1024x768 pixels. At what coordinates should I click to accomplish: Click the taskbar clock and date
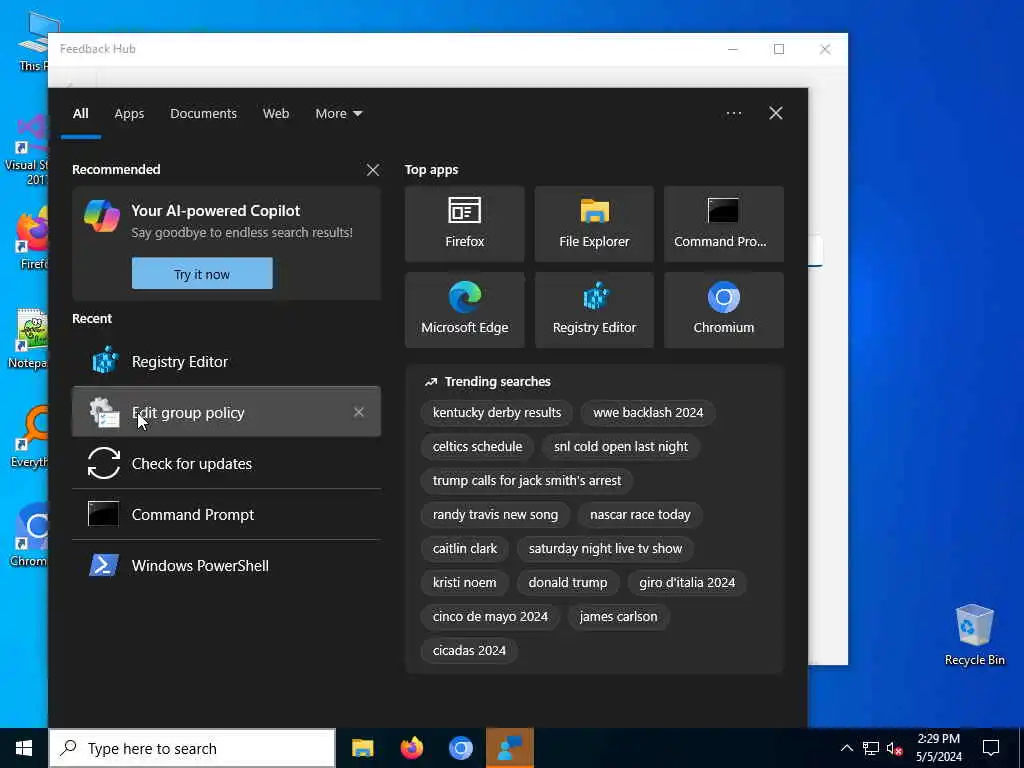point(938,748)
